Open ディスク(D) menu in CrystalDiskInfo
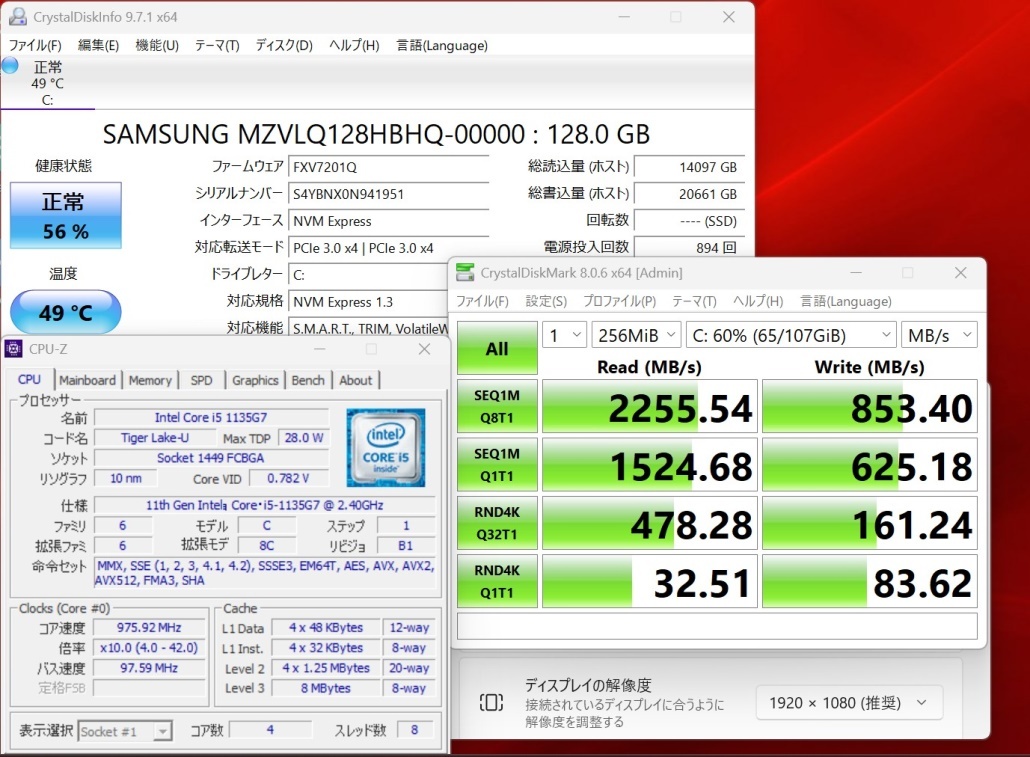Image resolution: width=1030 pixels, height=757 pixels. (284, 45)
